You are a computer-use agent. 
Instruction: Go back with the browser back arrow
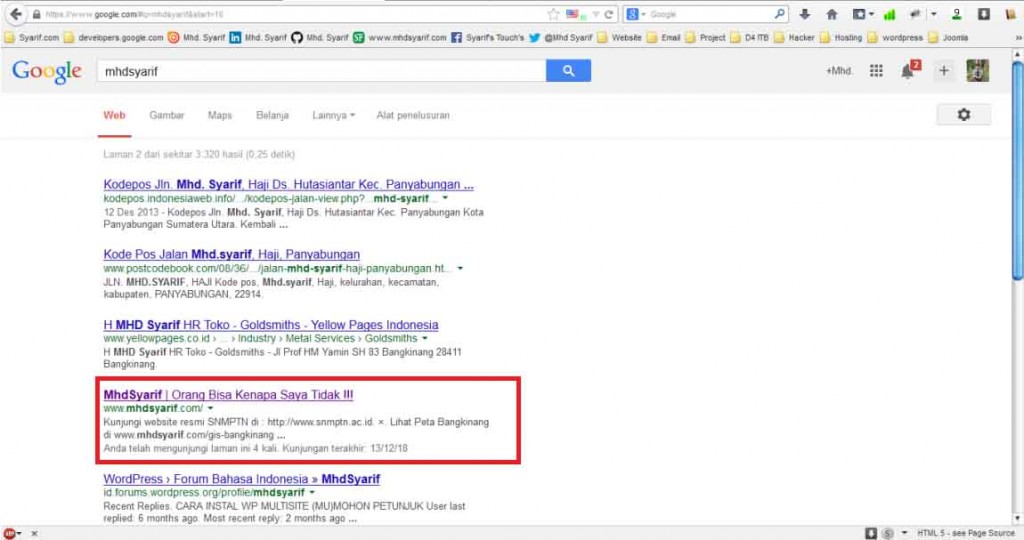point(16,14)
